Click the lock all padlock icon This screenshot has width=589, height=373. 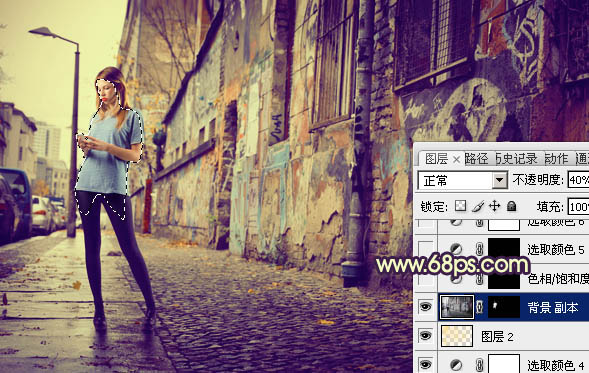511,206
